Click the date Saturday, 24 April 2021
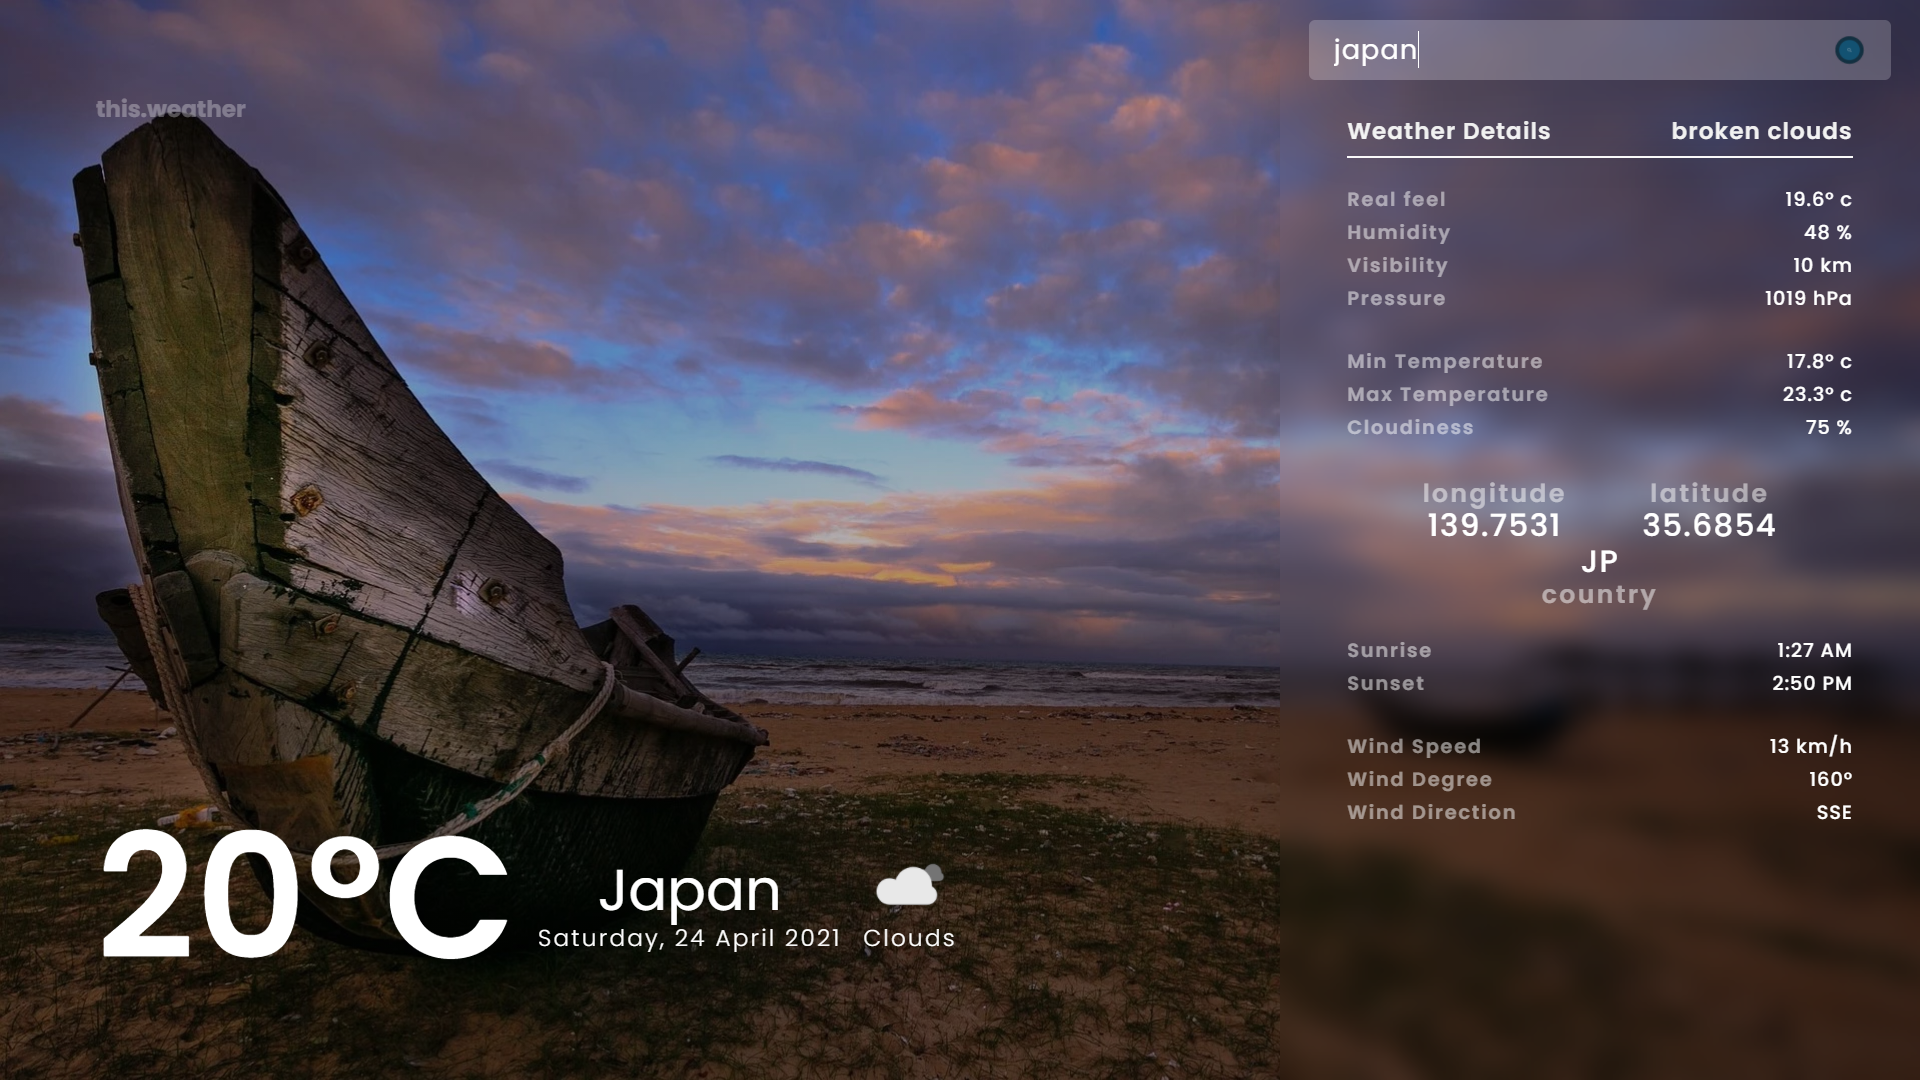The width and height of the screenshot is (1920, 1080). pos(689,938)
